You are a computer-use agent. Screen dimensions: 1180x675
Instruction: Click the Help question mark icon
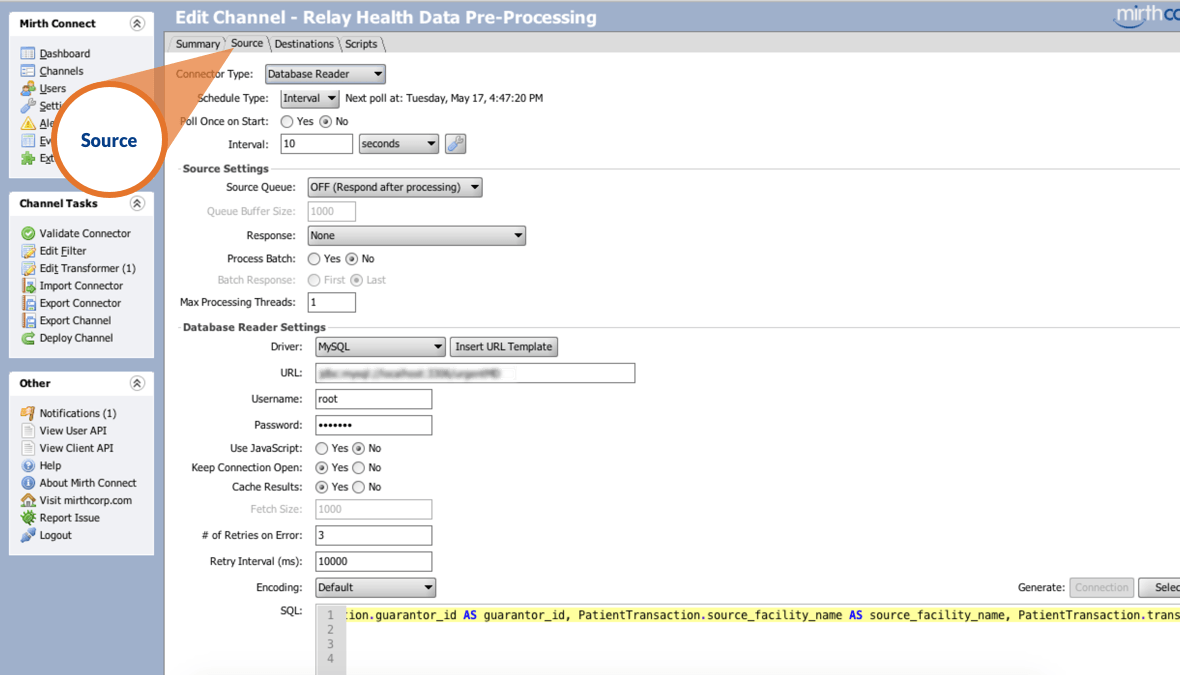click(x=28, y=465)
